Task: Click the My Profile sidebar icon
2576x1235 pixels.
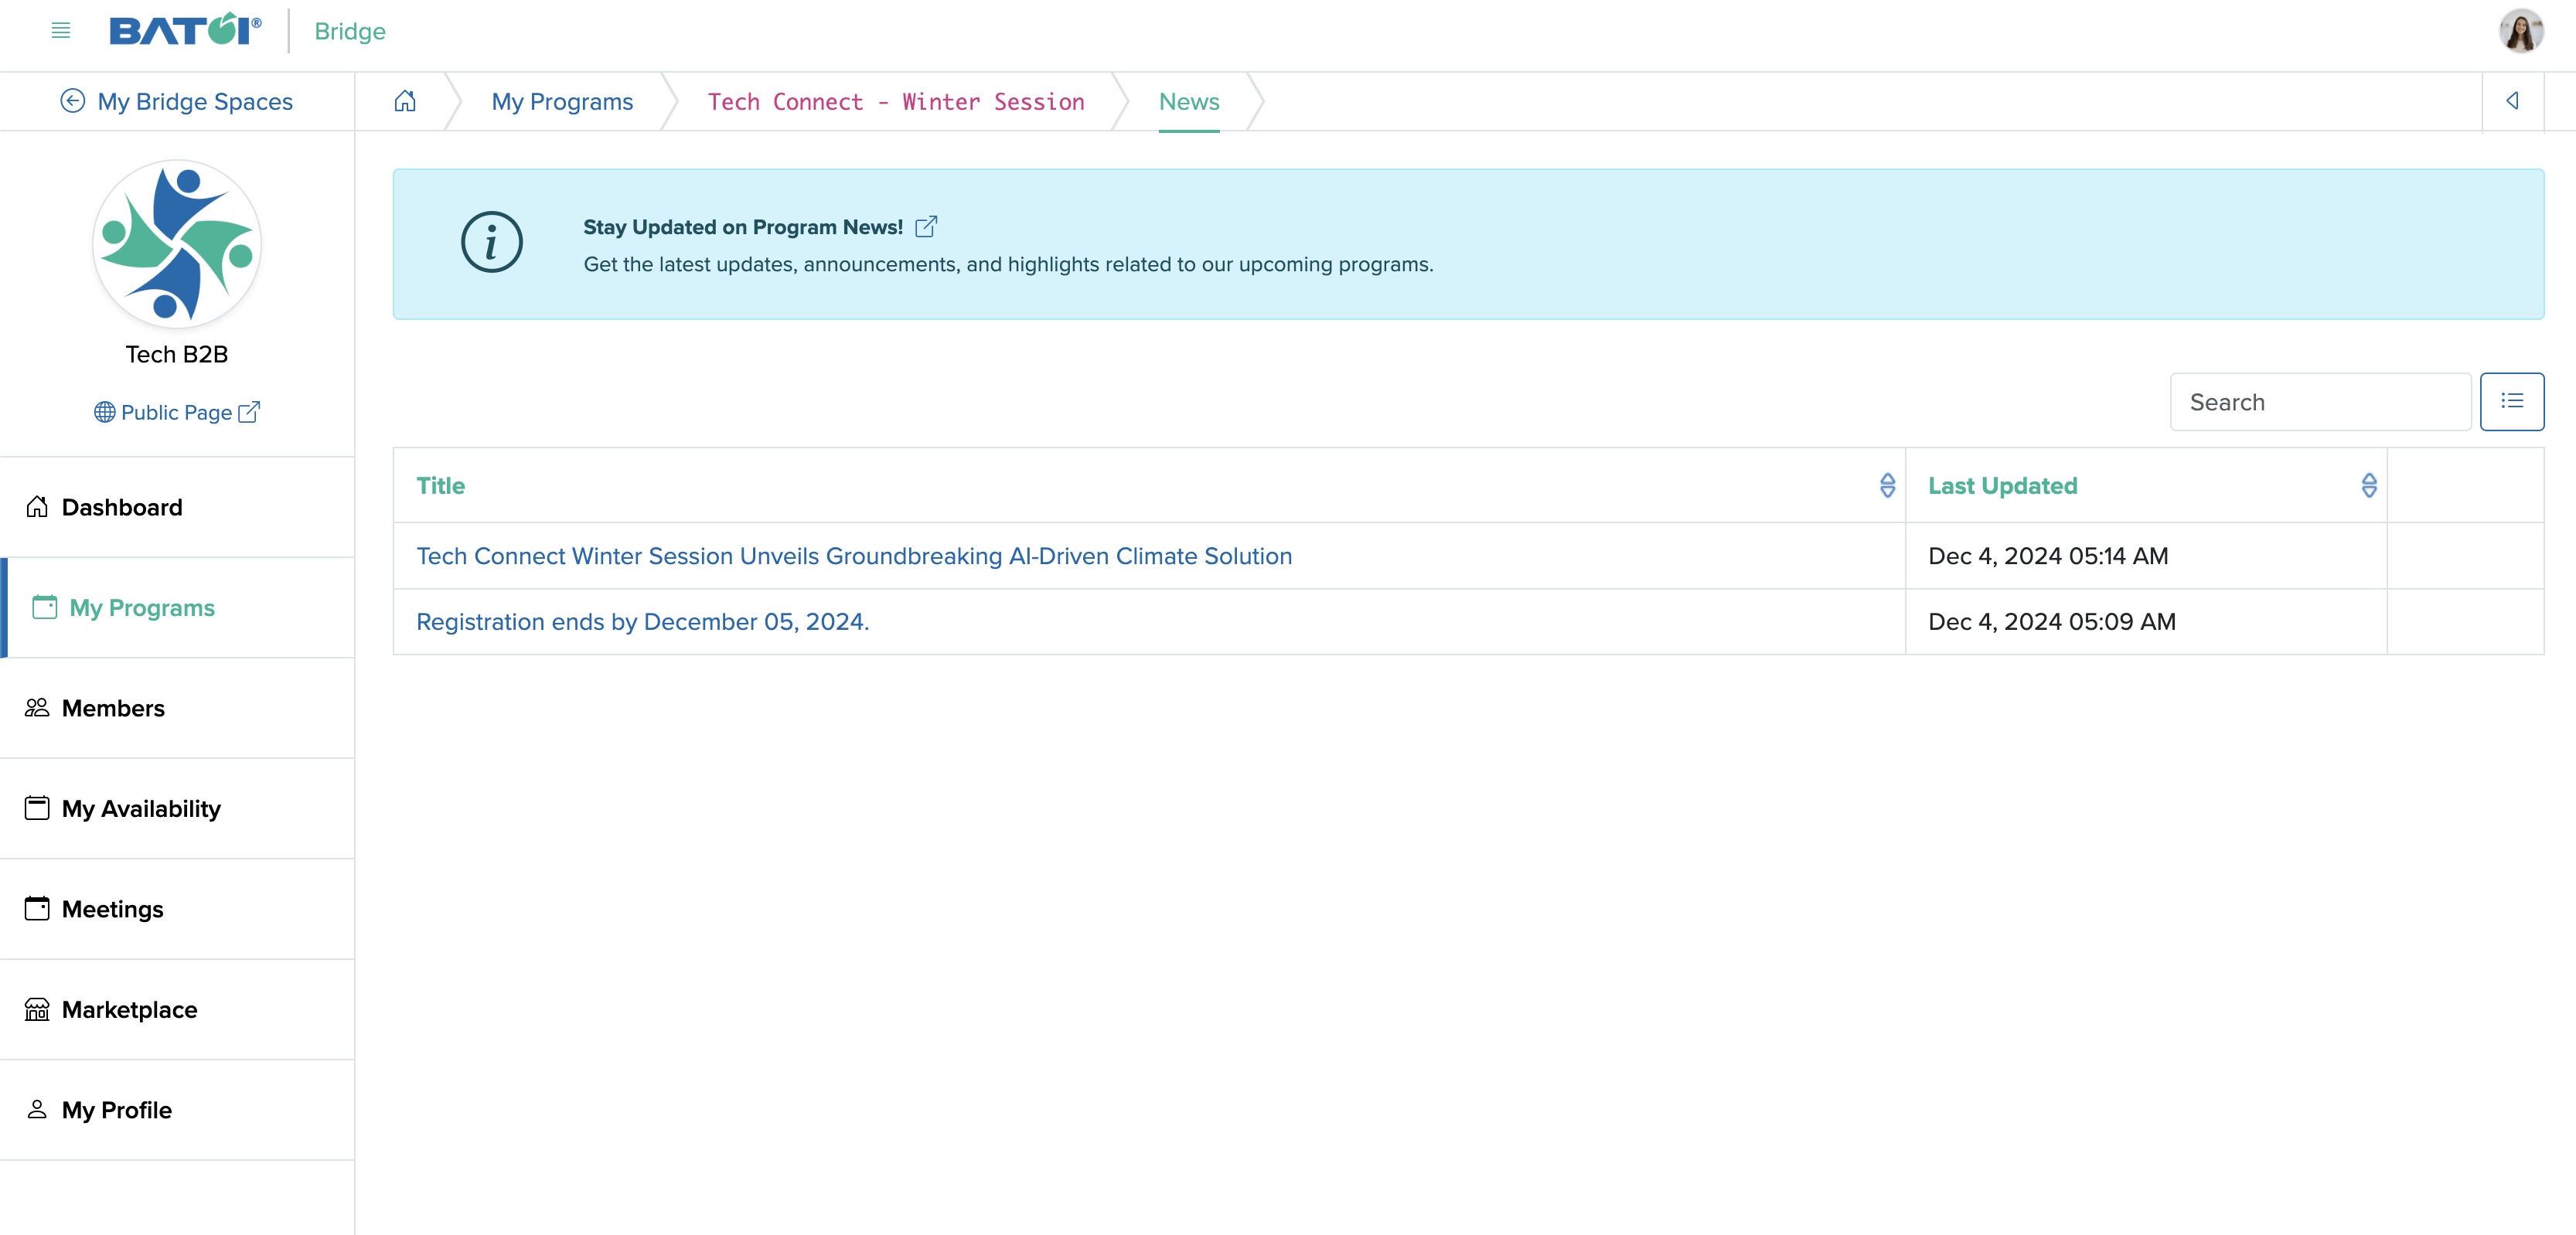Action: (38, 1108)
